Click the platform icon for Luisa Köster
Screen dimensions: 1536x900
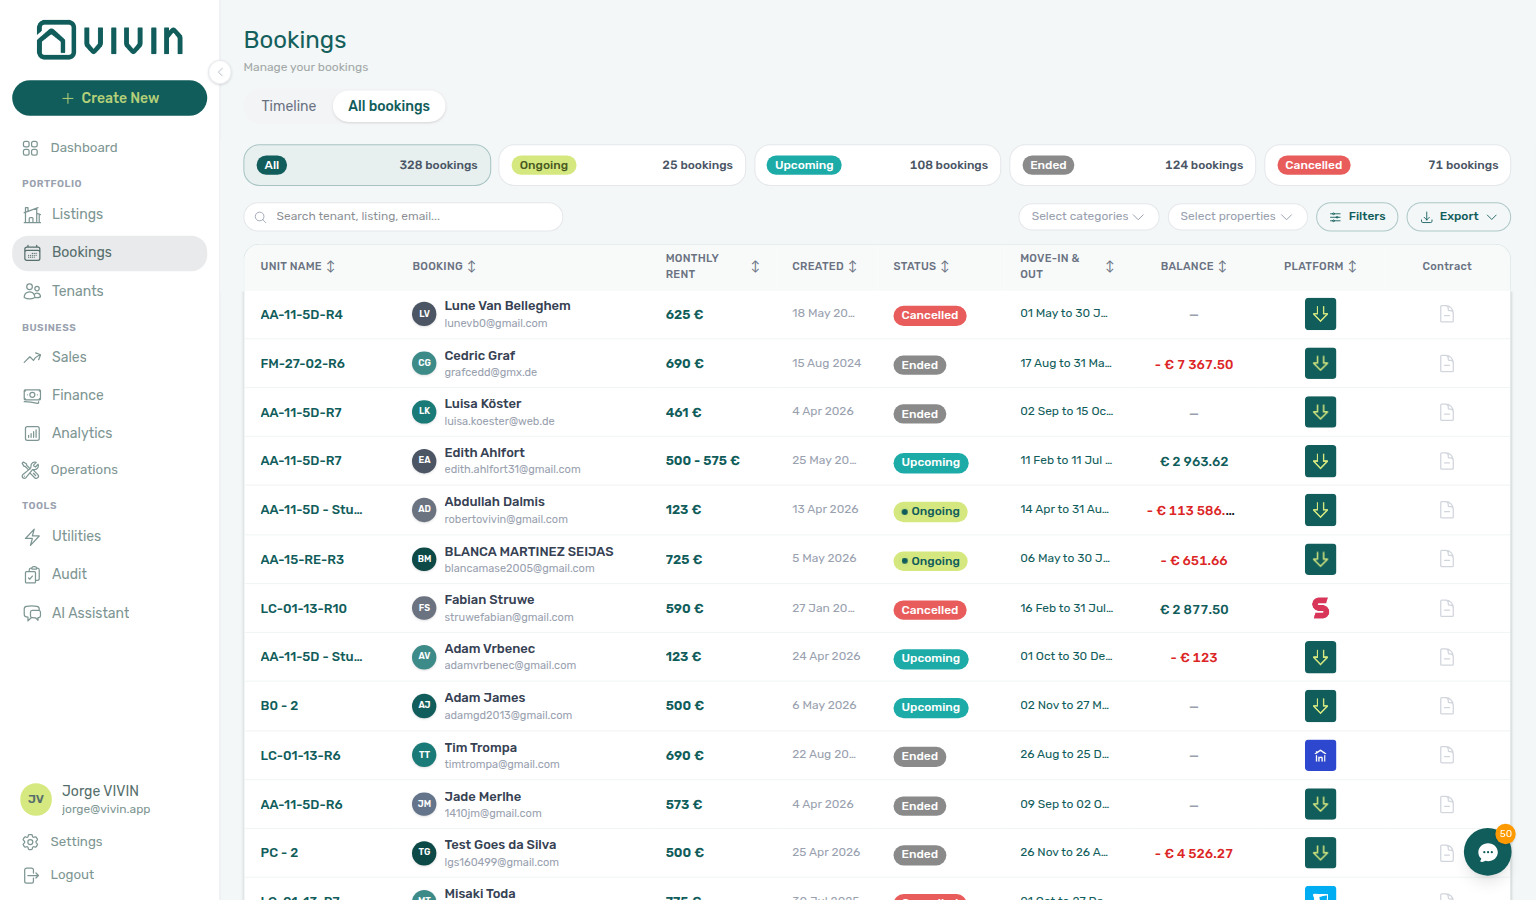pyautogui.click(x=1320, y=412)
